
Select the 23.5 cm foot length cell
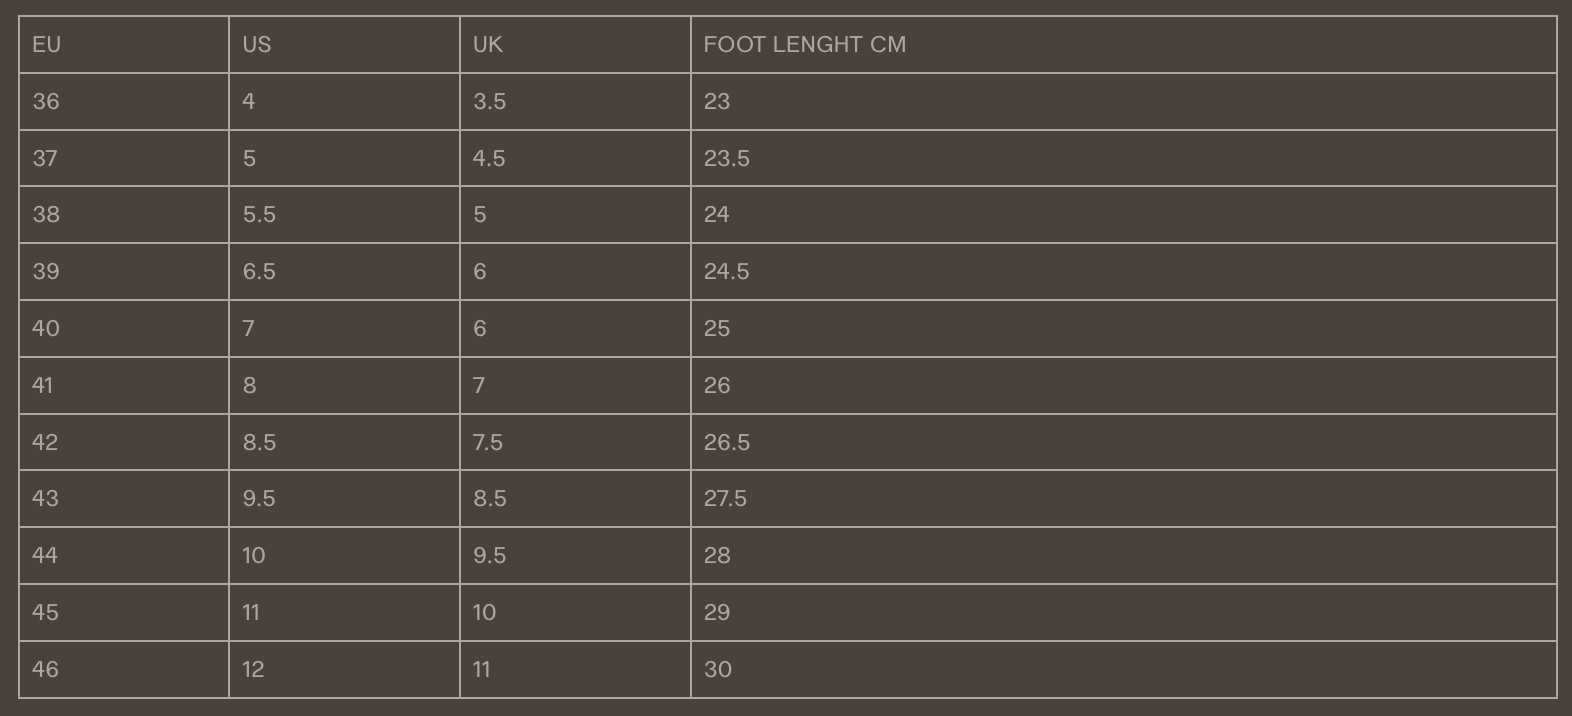[727, 159]
